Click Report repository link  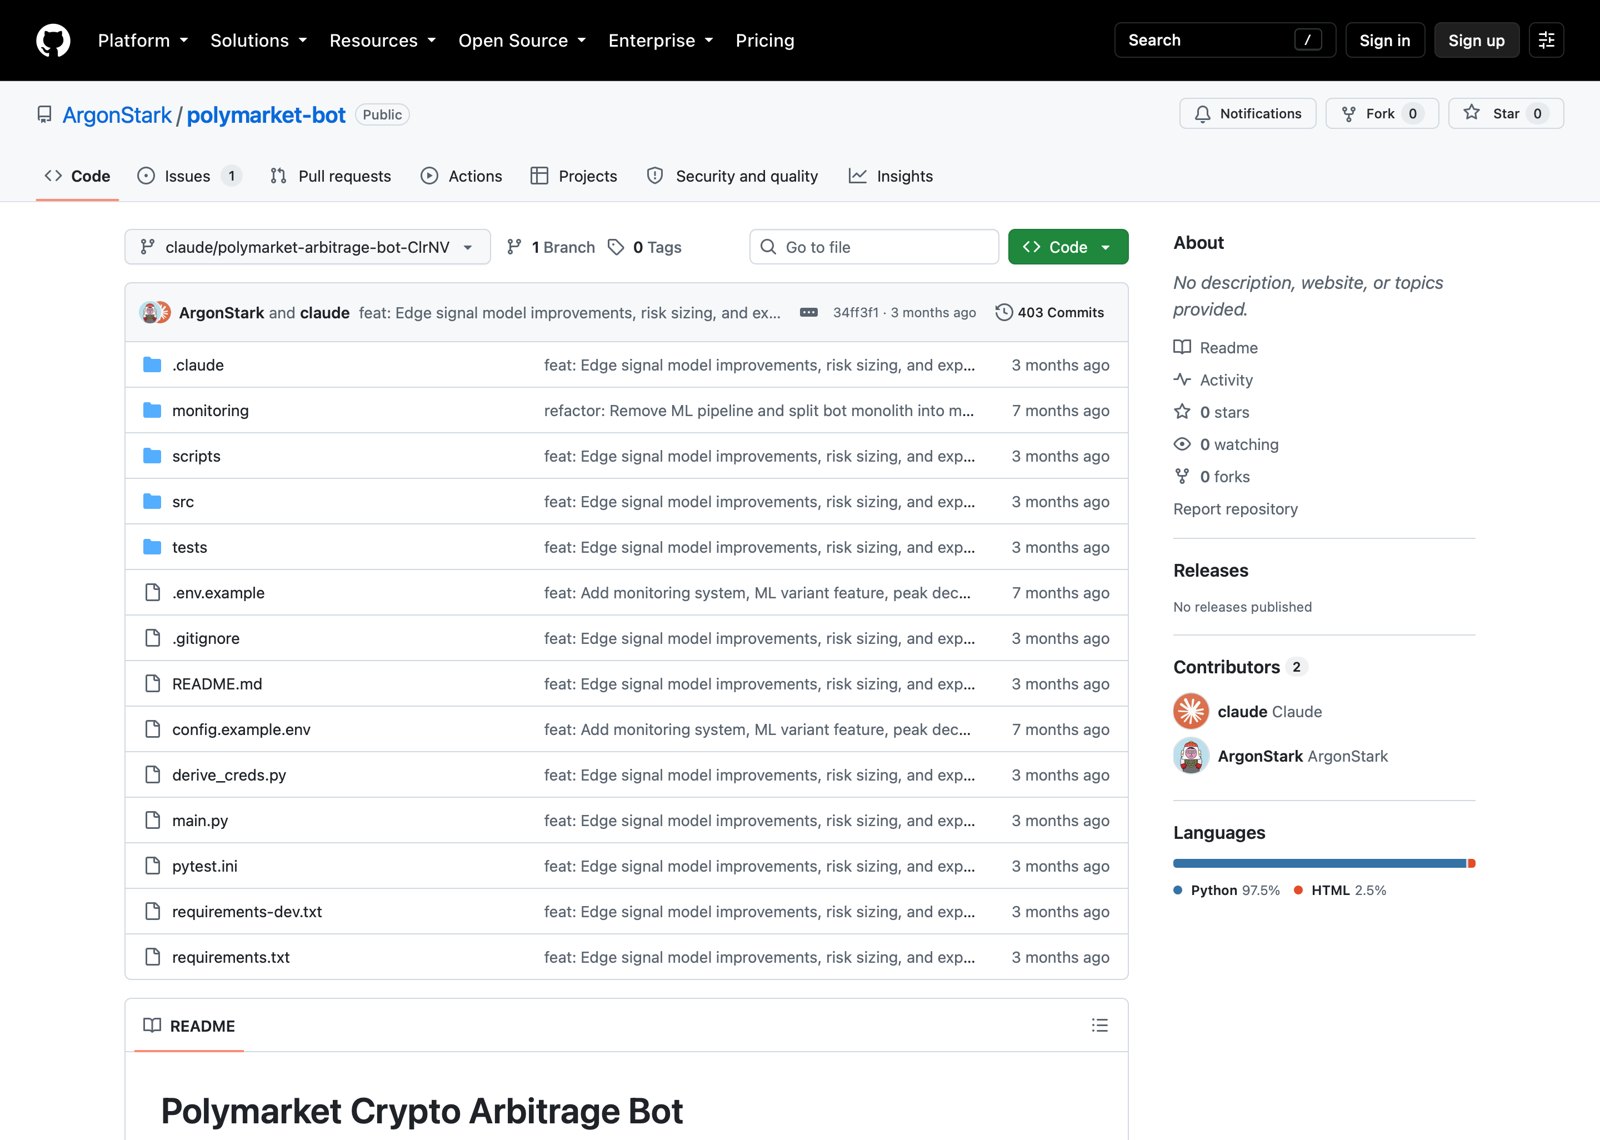[x=1235, y=509]
